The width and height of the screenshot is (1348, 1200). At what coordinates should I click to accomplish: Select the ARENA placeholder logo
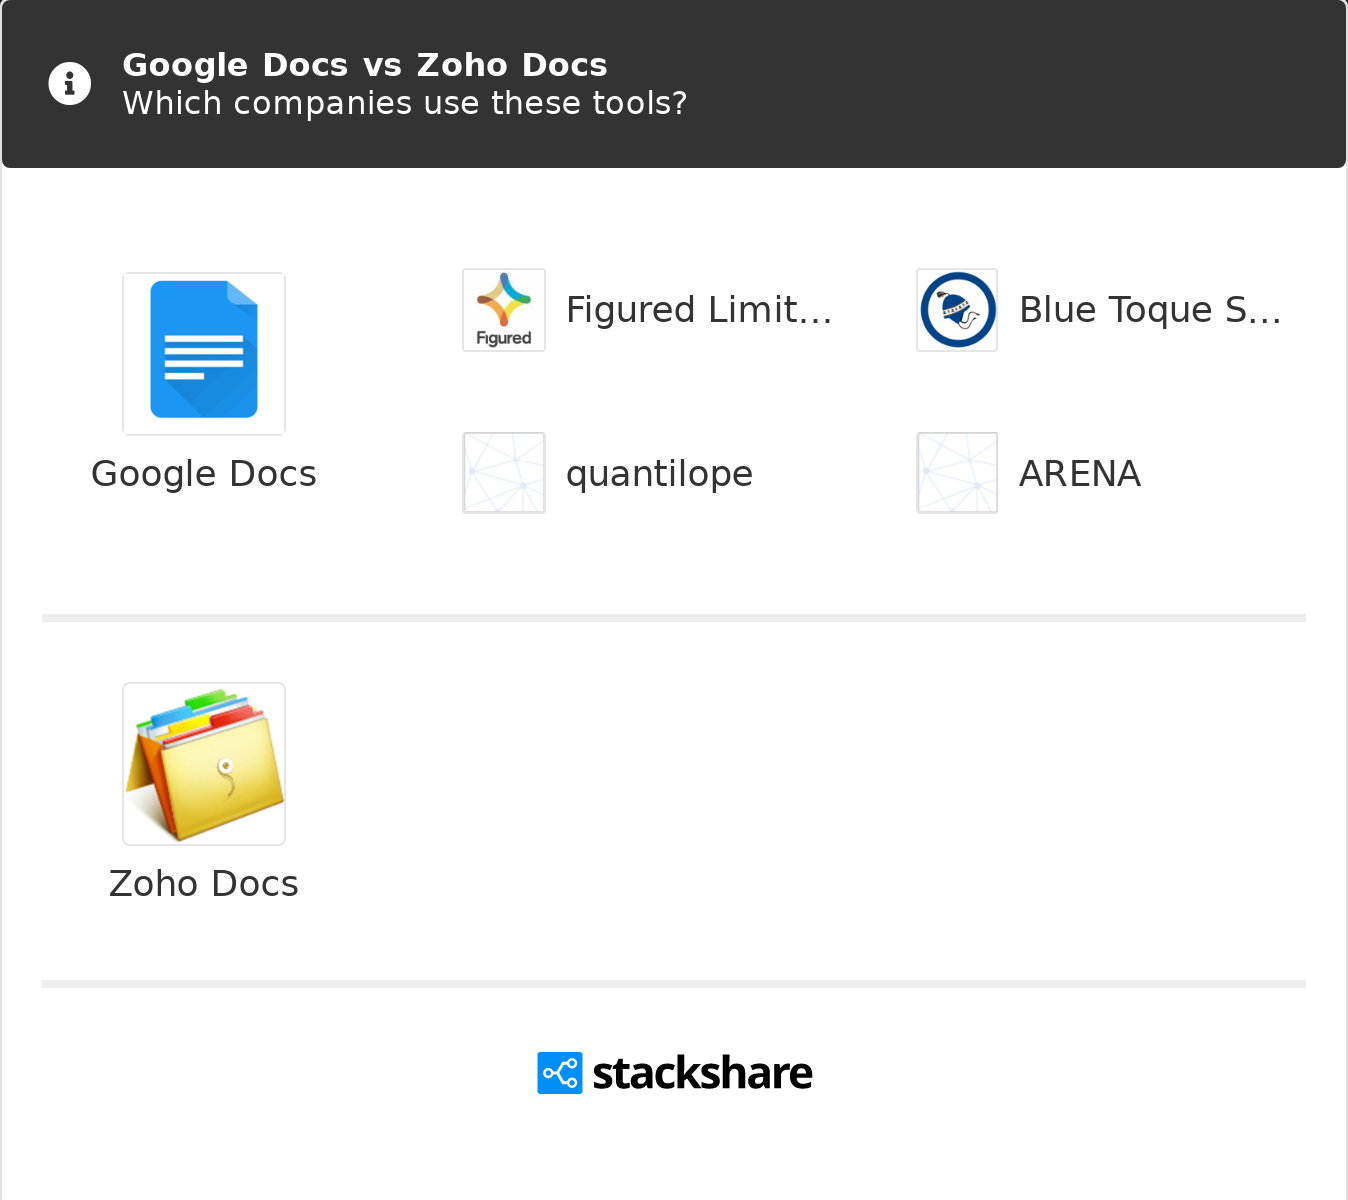click(x=957, y=473)
